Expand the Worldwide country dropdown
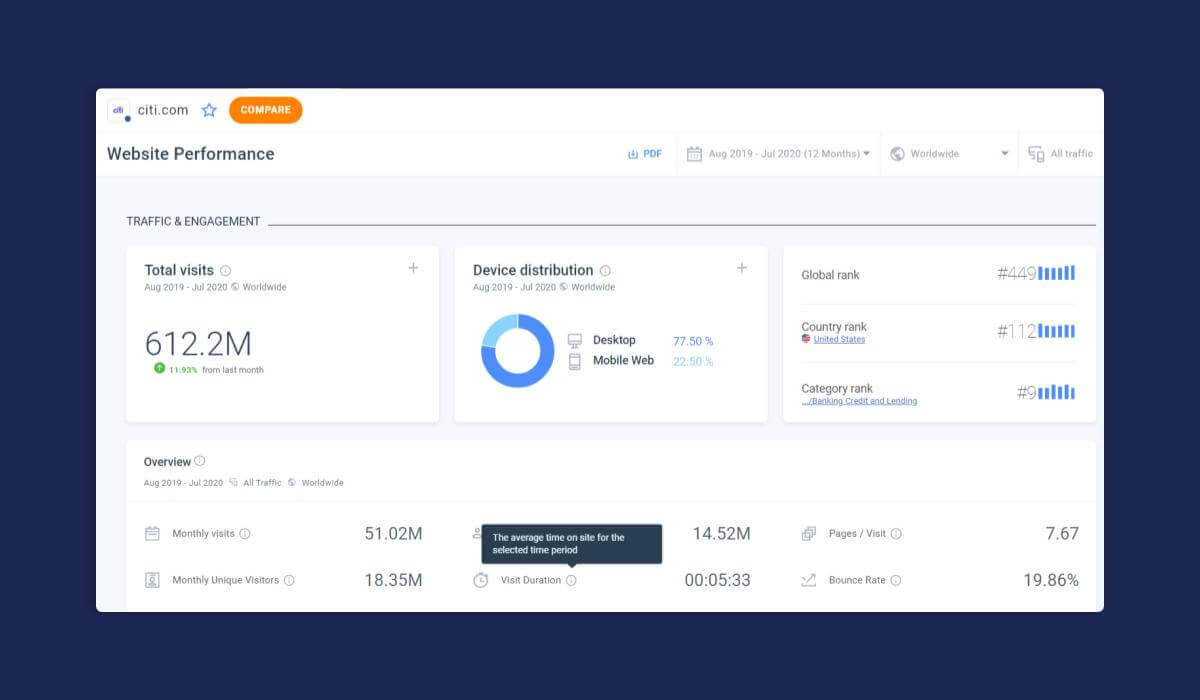1200x700 pixels. pos(948,154)
